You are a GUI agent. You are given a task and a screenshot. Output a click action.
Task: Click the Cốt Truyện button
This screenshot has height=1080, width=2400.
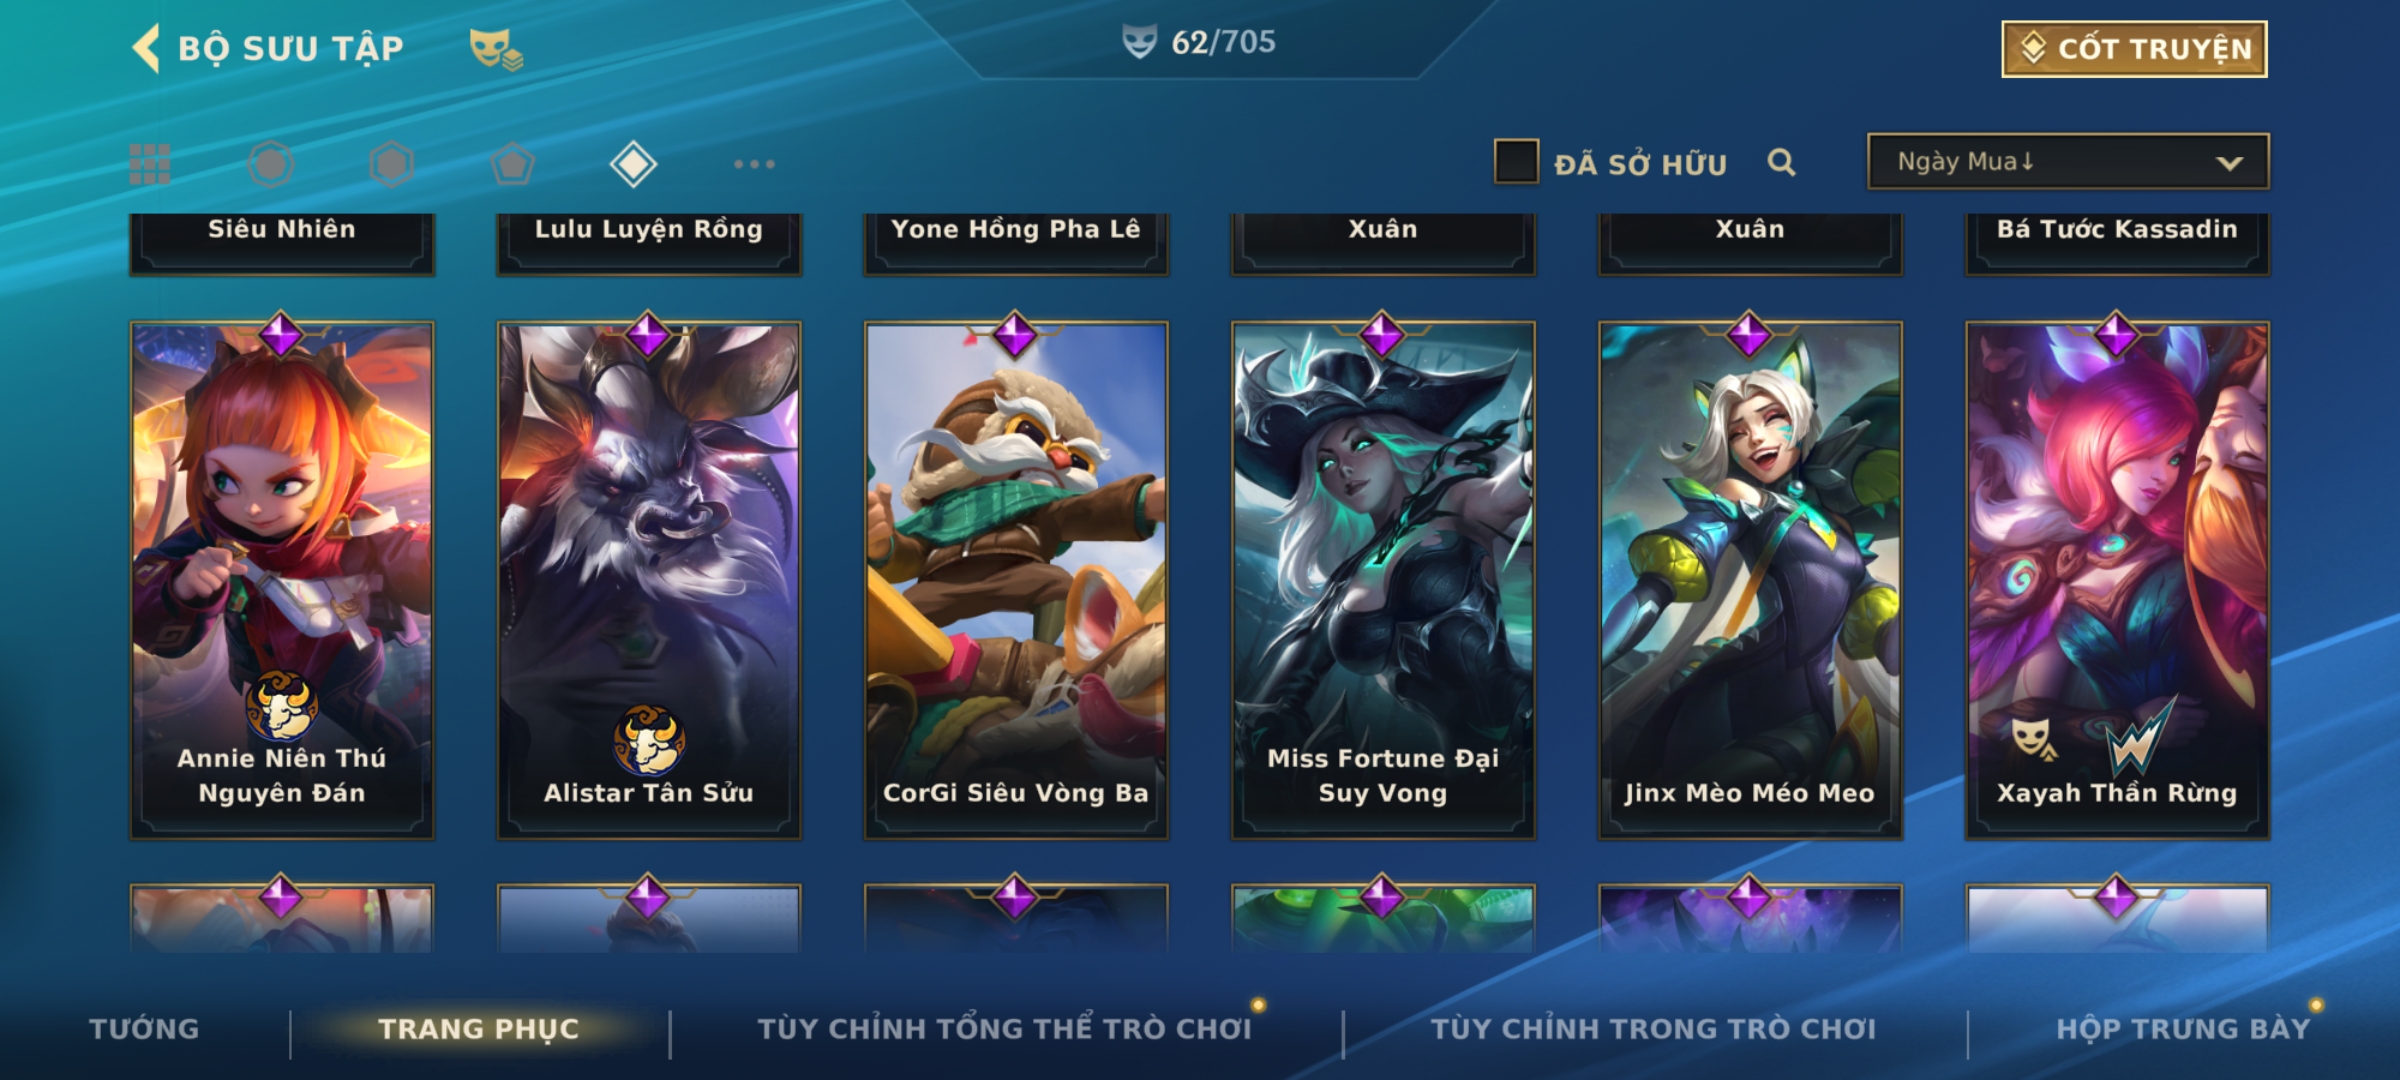(2134, 49)
